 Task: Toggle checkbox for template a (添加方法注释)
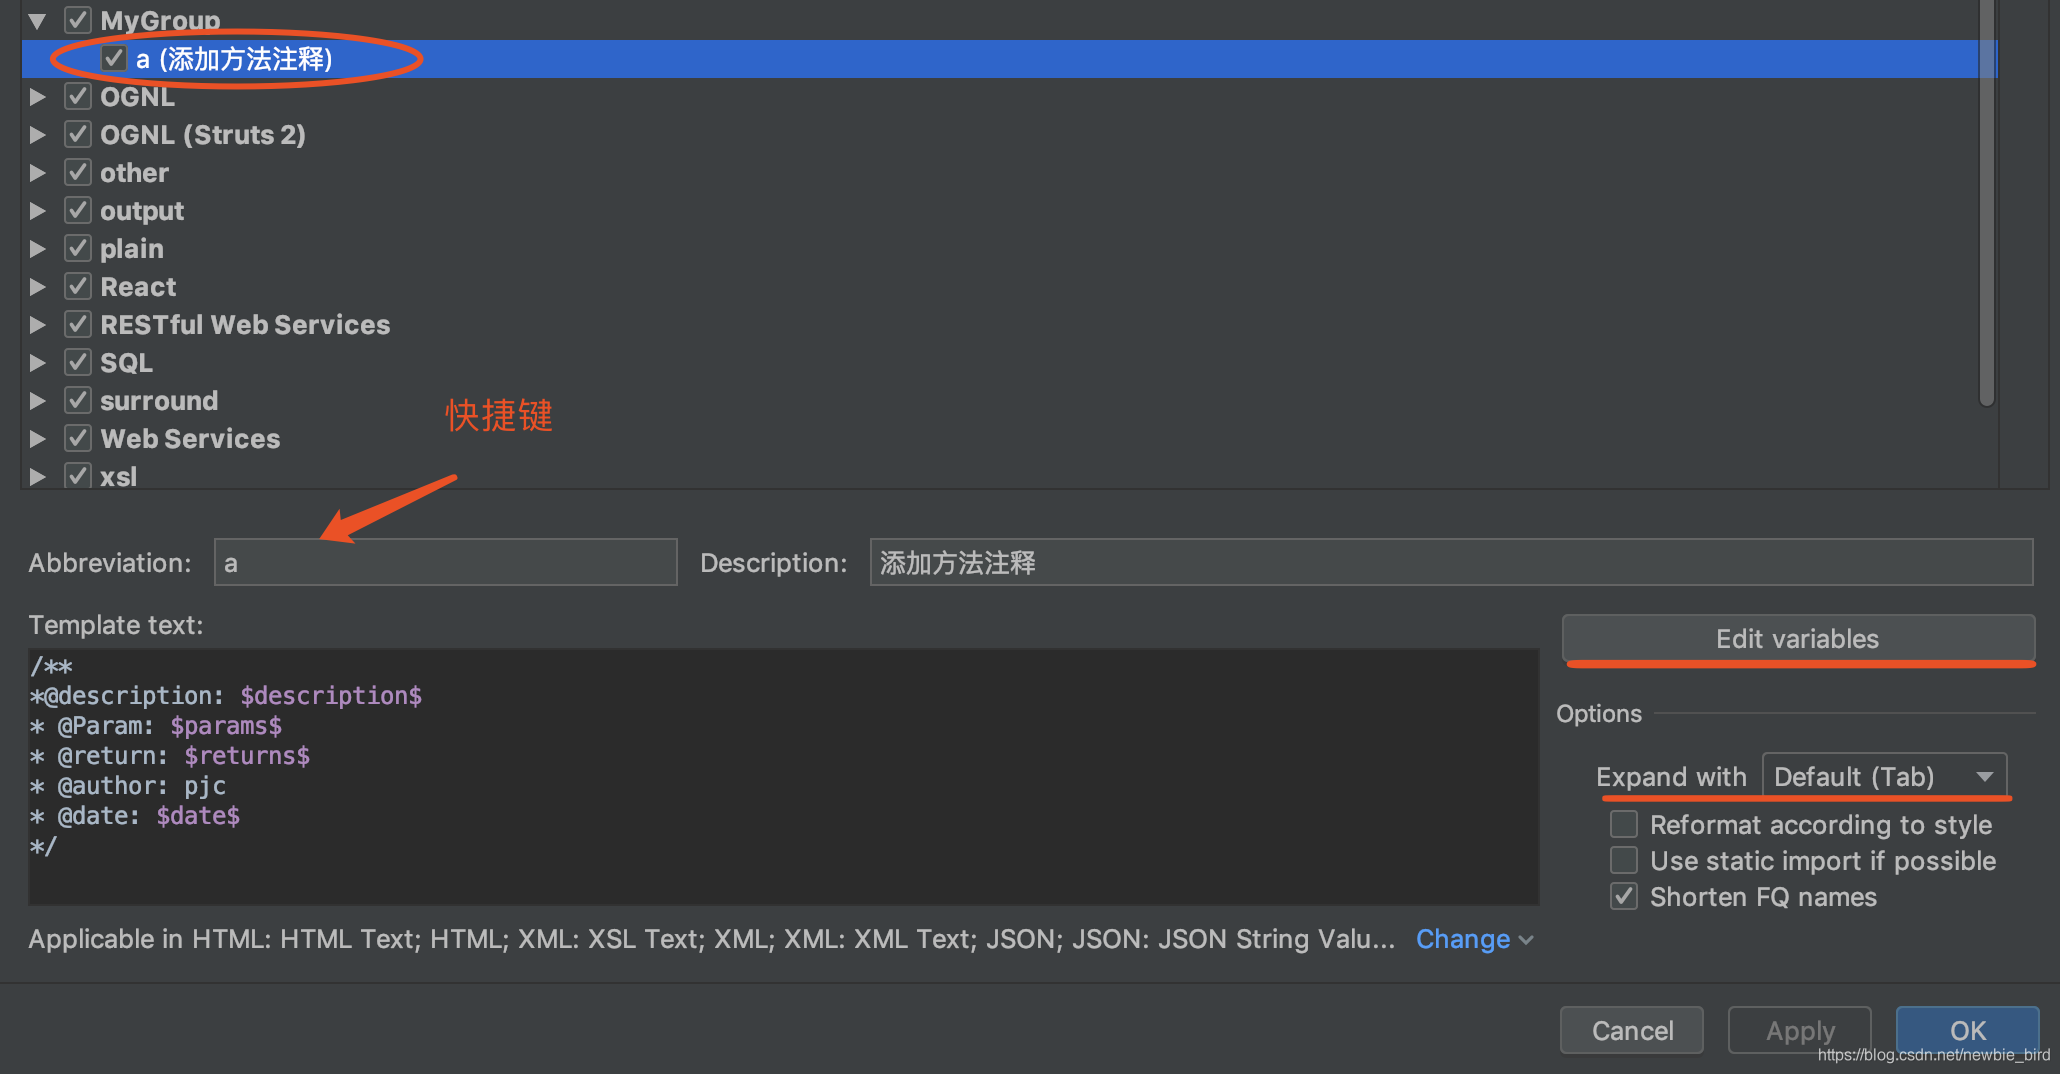click(114, 59)
